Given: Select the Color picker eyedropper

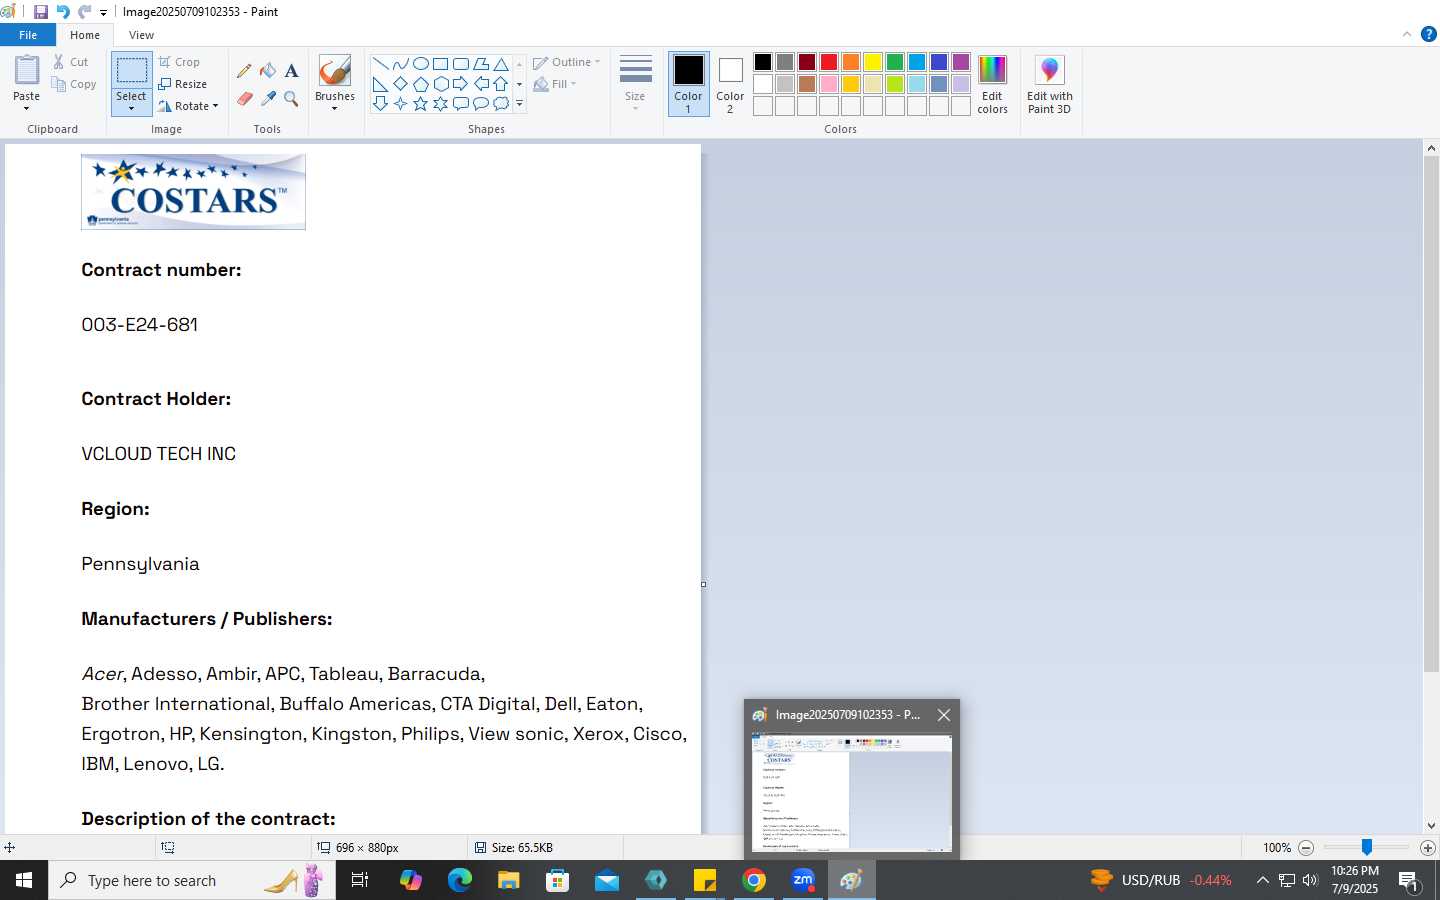Looking at the screenshot, I should click(x=268, y=98).
